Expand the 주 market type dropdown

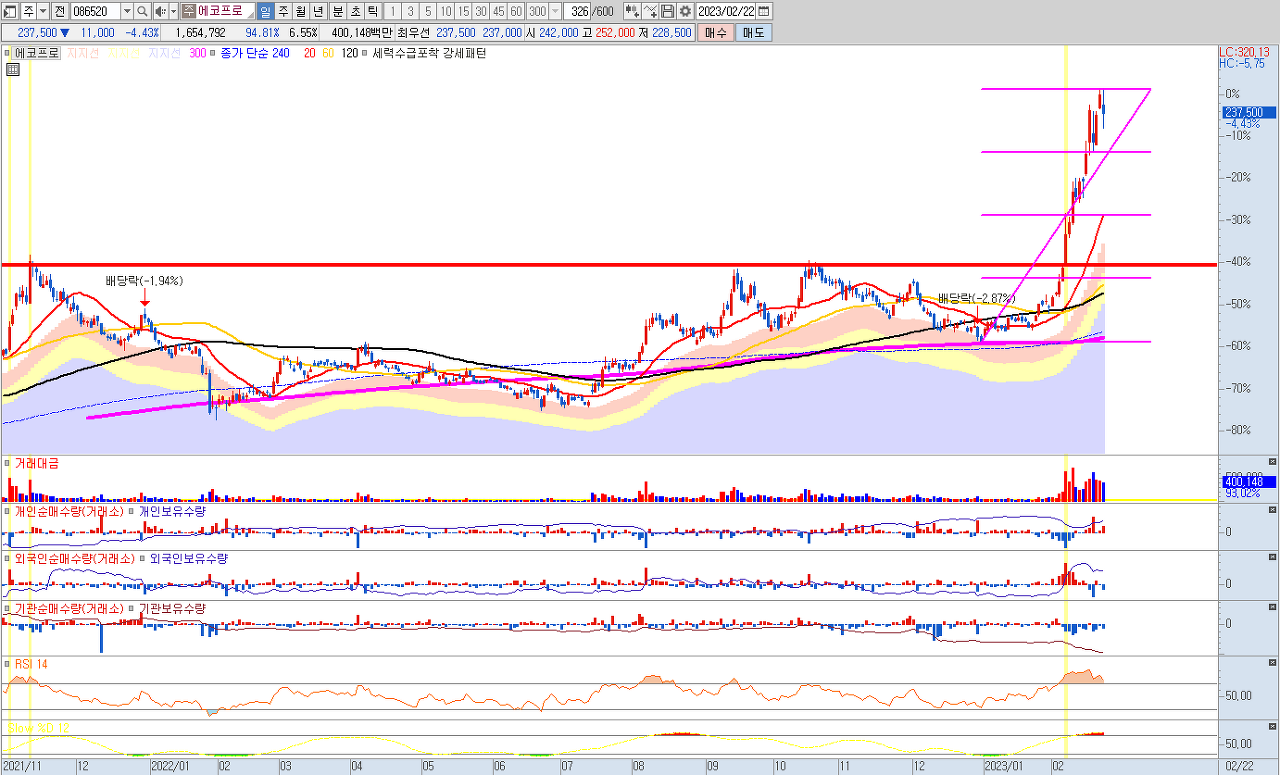(41, 11)
